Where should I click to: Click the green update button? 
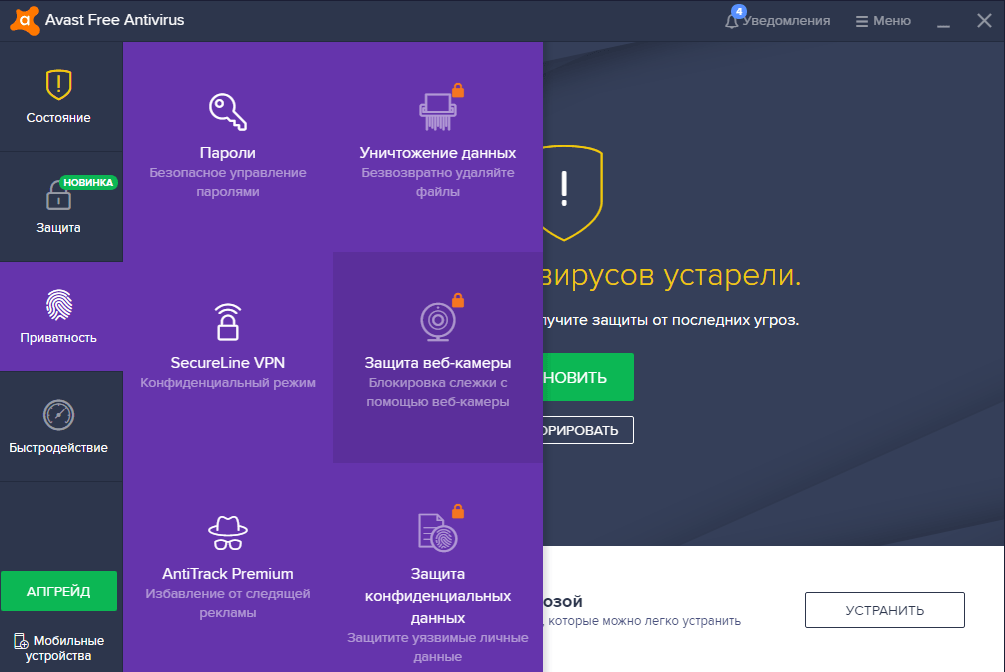click(588, 377)
